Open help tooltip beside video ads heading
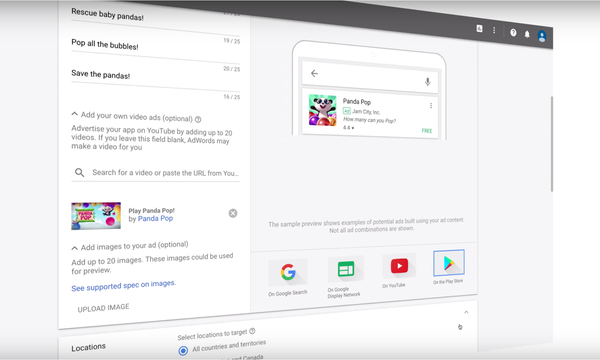This screenshot has width=600, height=360. click(198, 119)
